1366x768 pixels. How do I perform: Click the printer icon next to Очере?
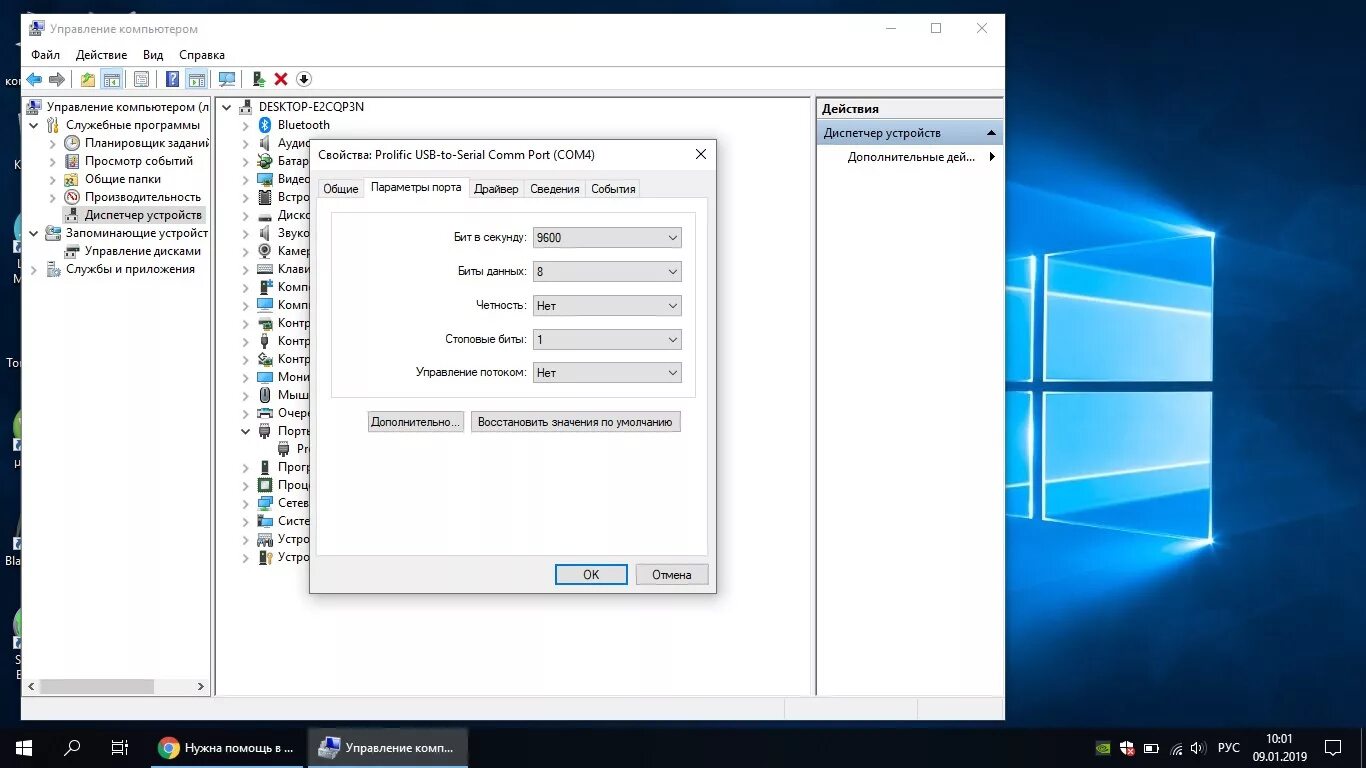pos(265,413)
